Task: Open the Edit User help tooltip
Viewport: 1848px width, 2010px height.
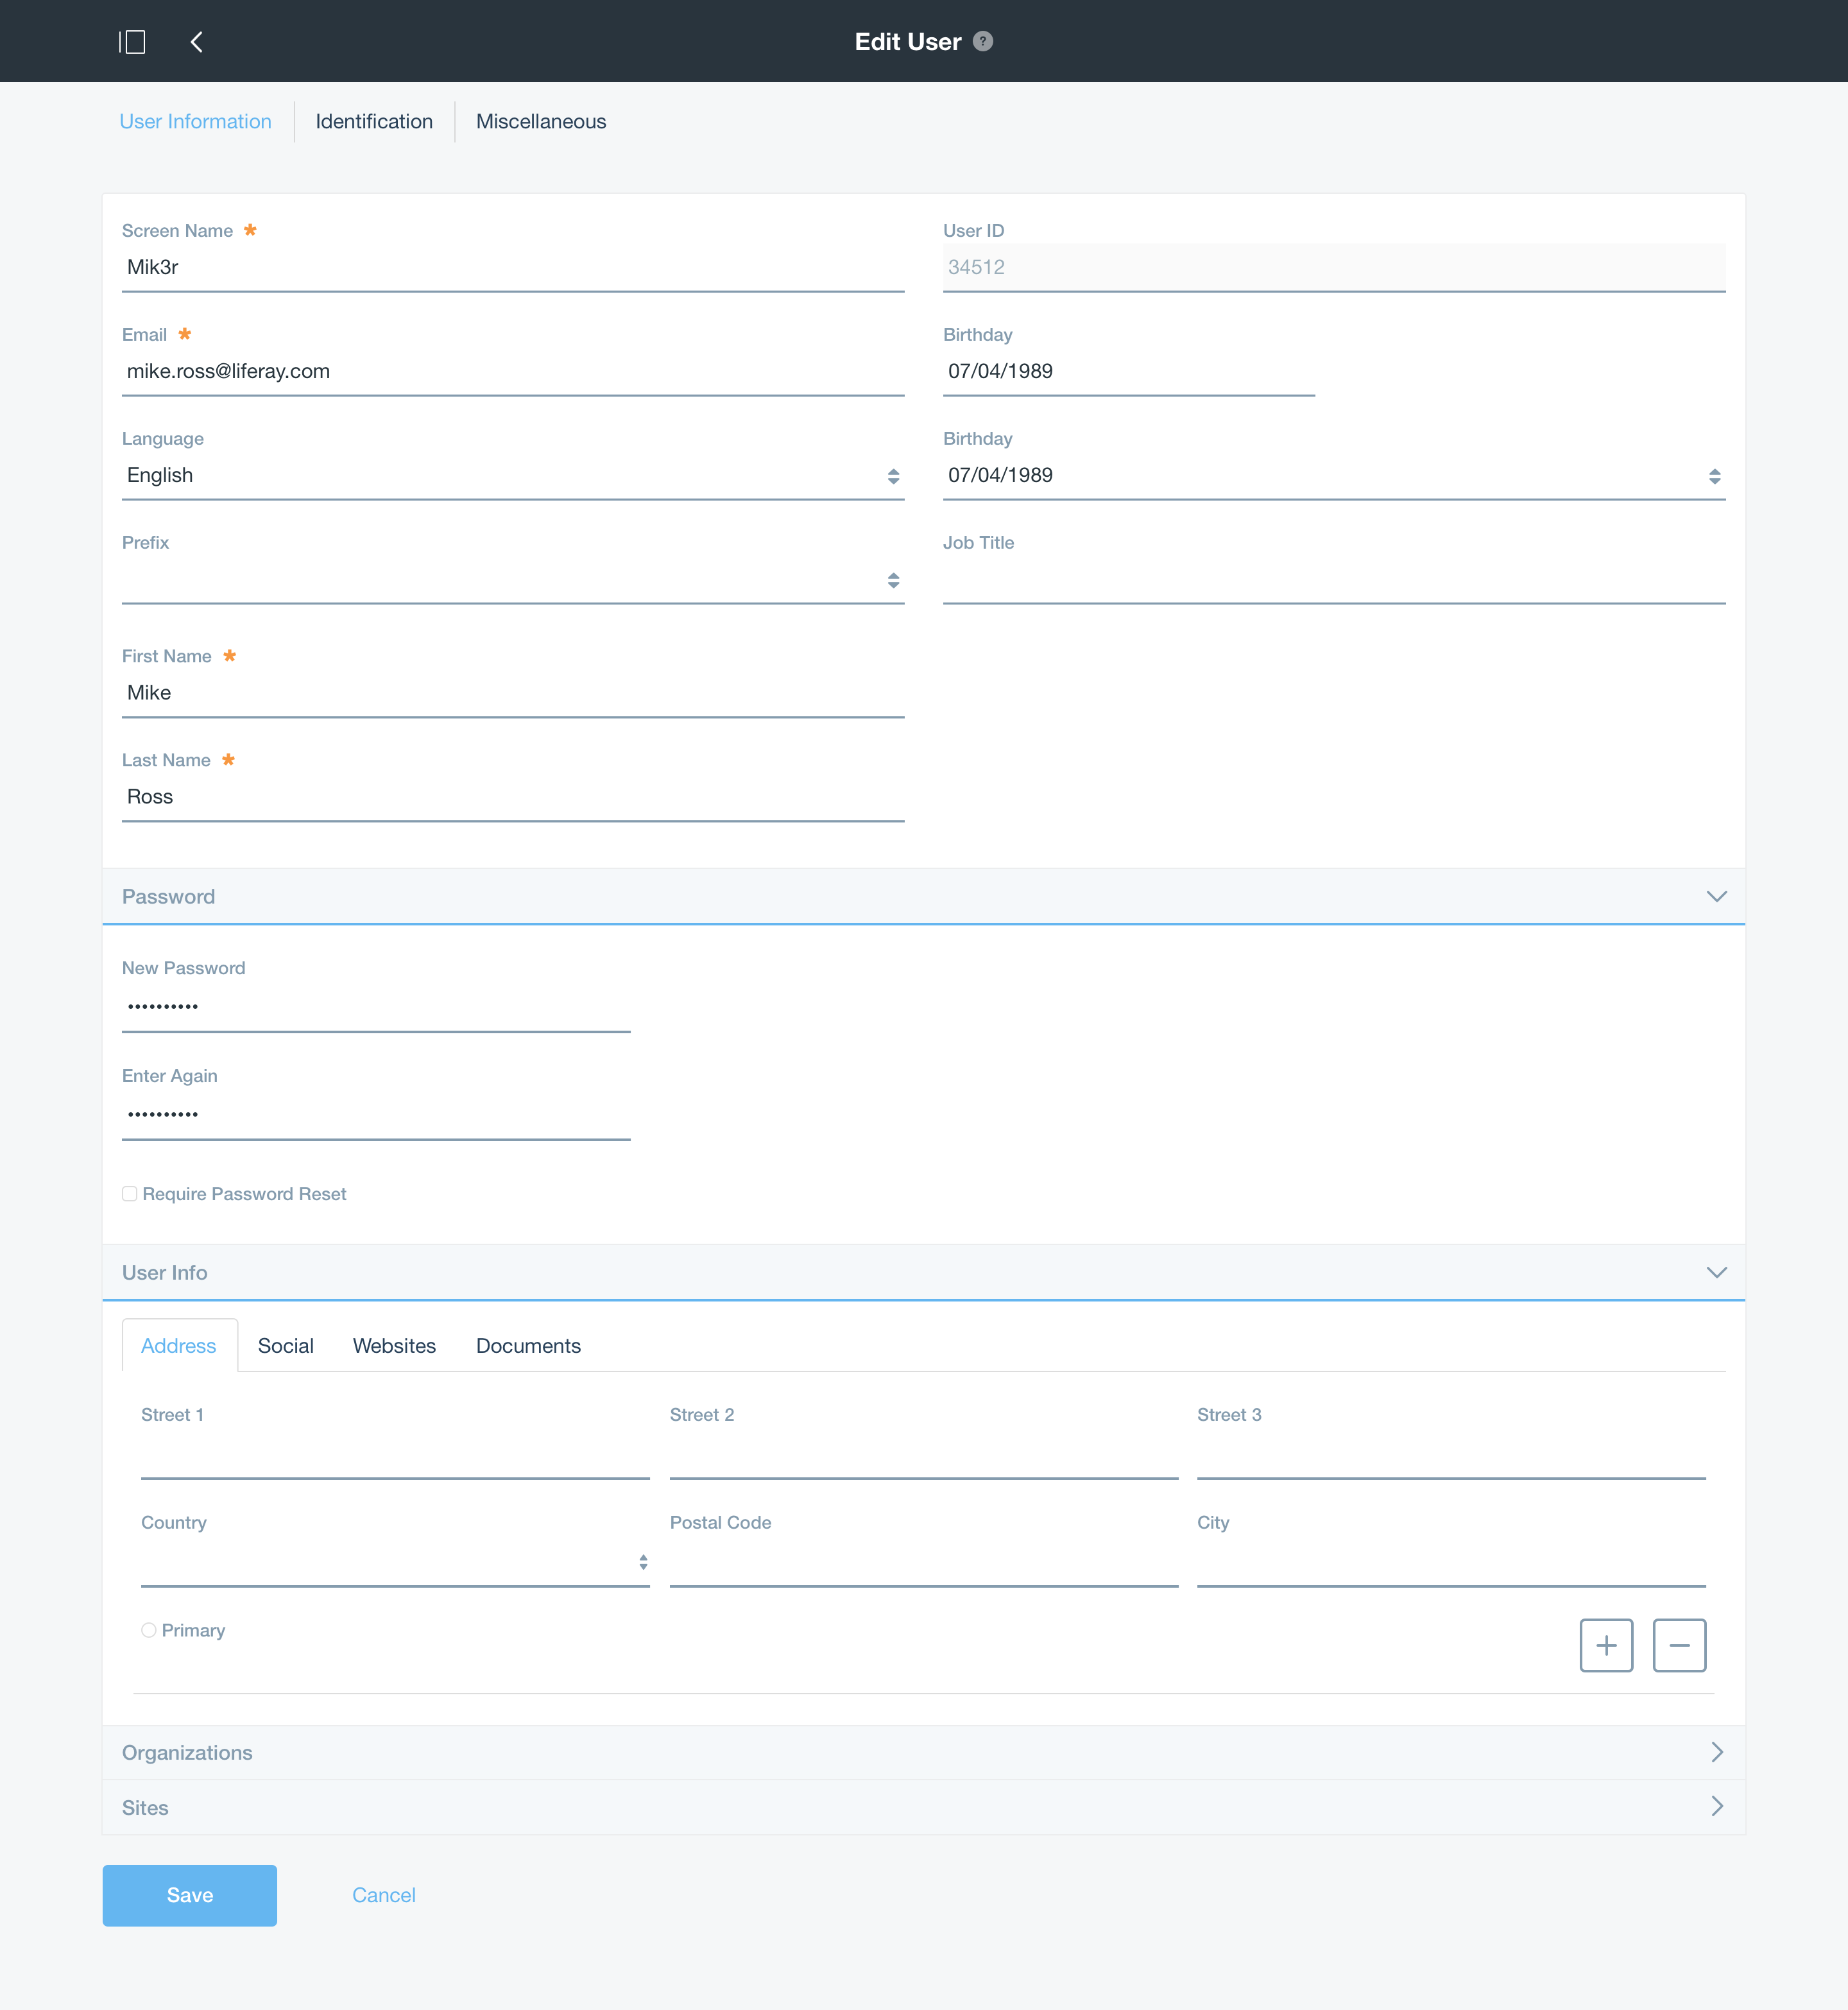Action: pos(983,41)
